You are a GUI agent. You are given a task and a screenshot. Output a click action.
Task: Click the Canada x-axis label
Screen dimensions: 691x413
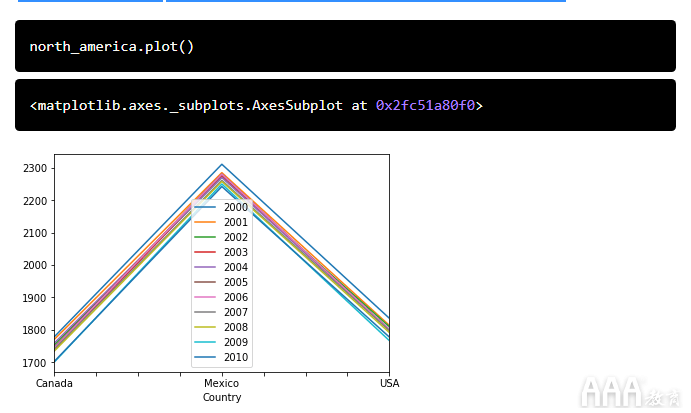pyautogui.click(x=54, y=383)
